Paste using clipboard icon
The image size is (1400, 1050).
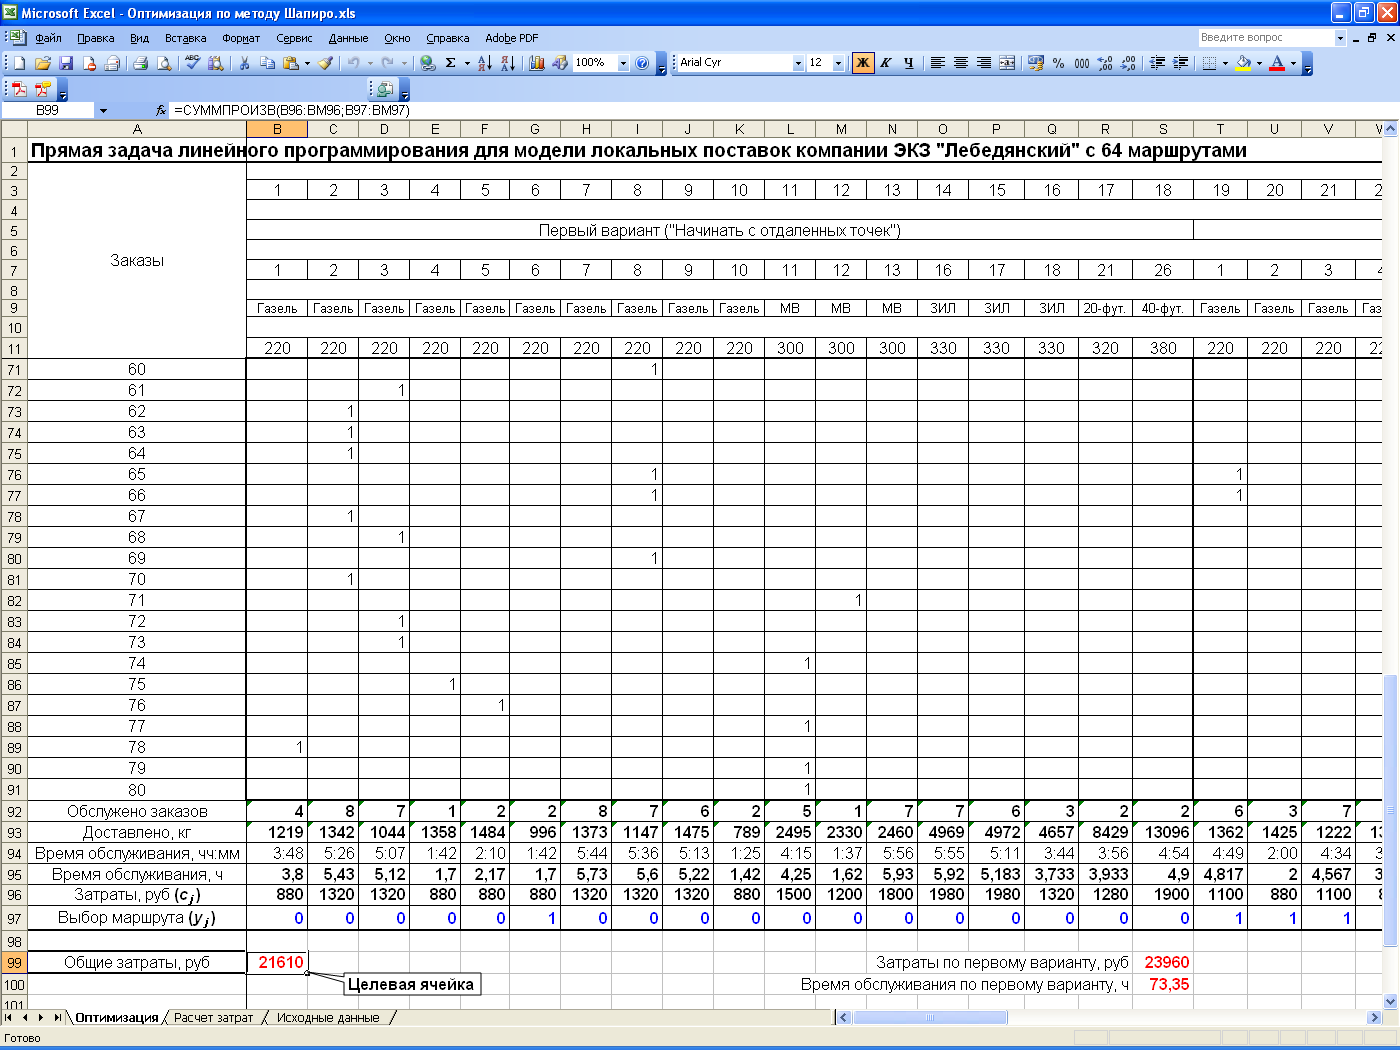click(x=291, y=63)
